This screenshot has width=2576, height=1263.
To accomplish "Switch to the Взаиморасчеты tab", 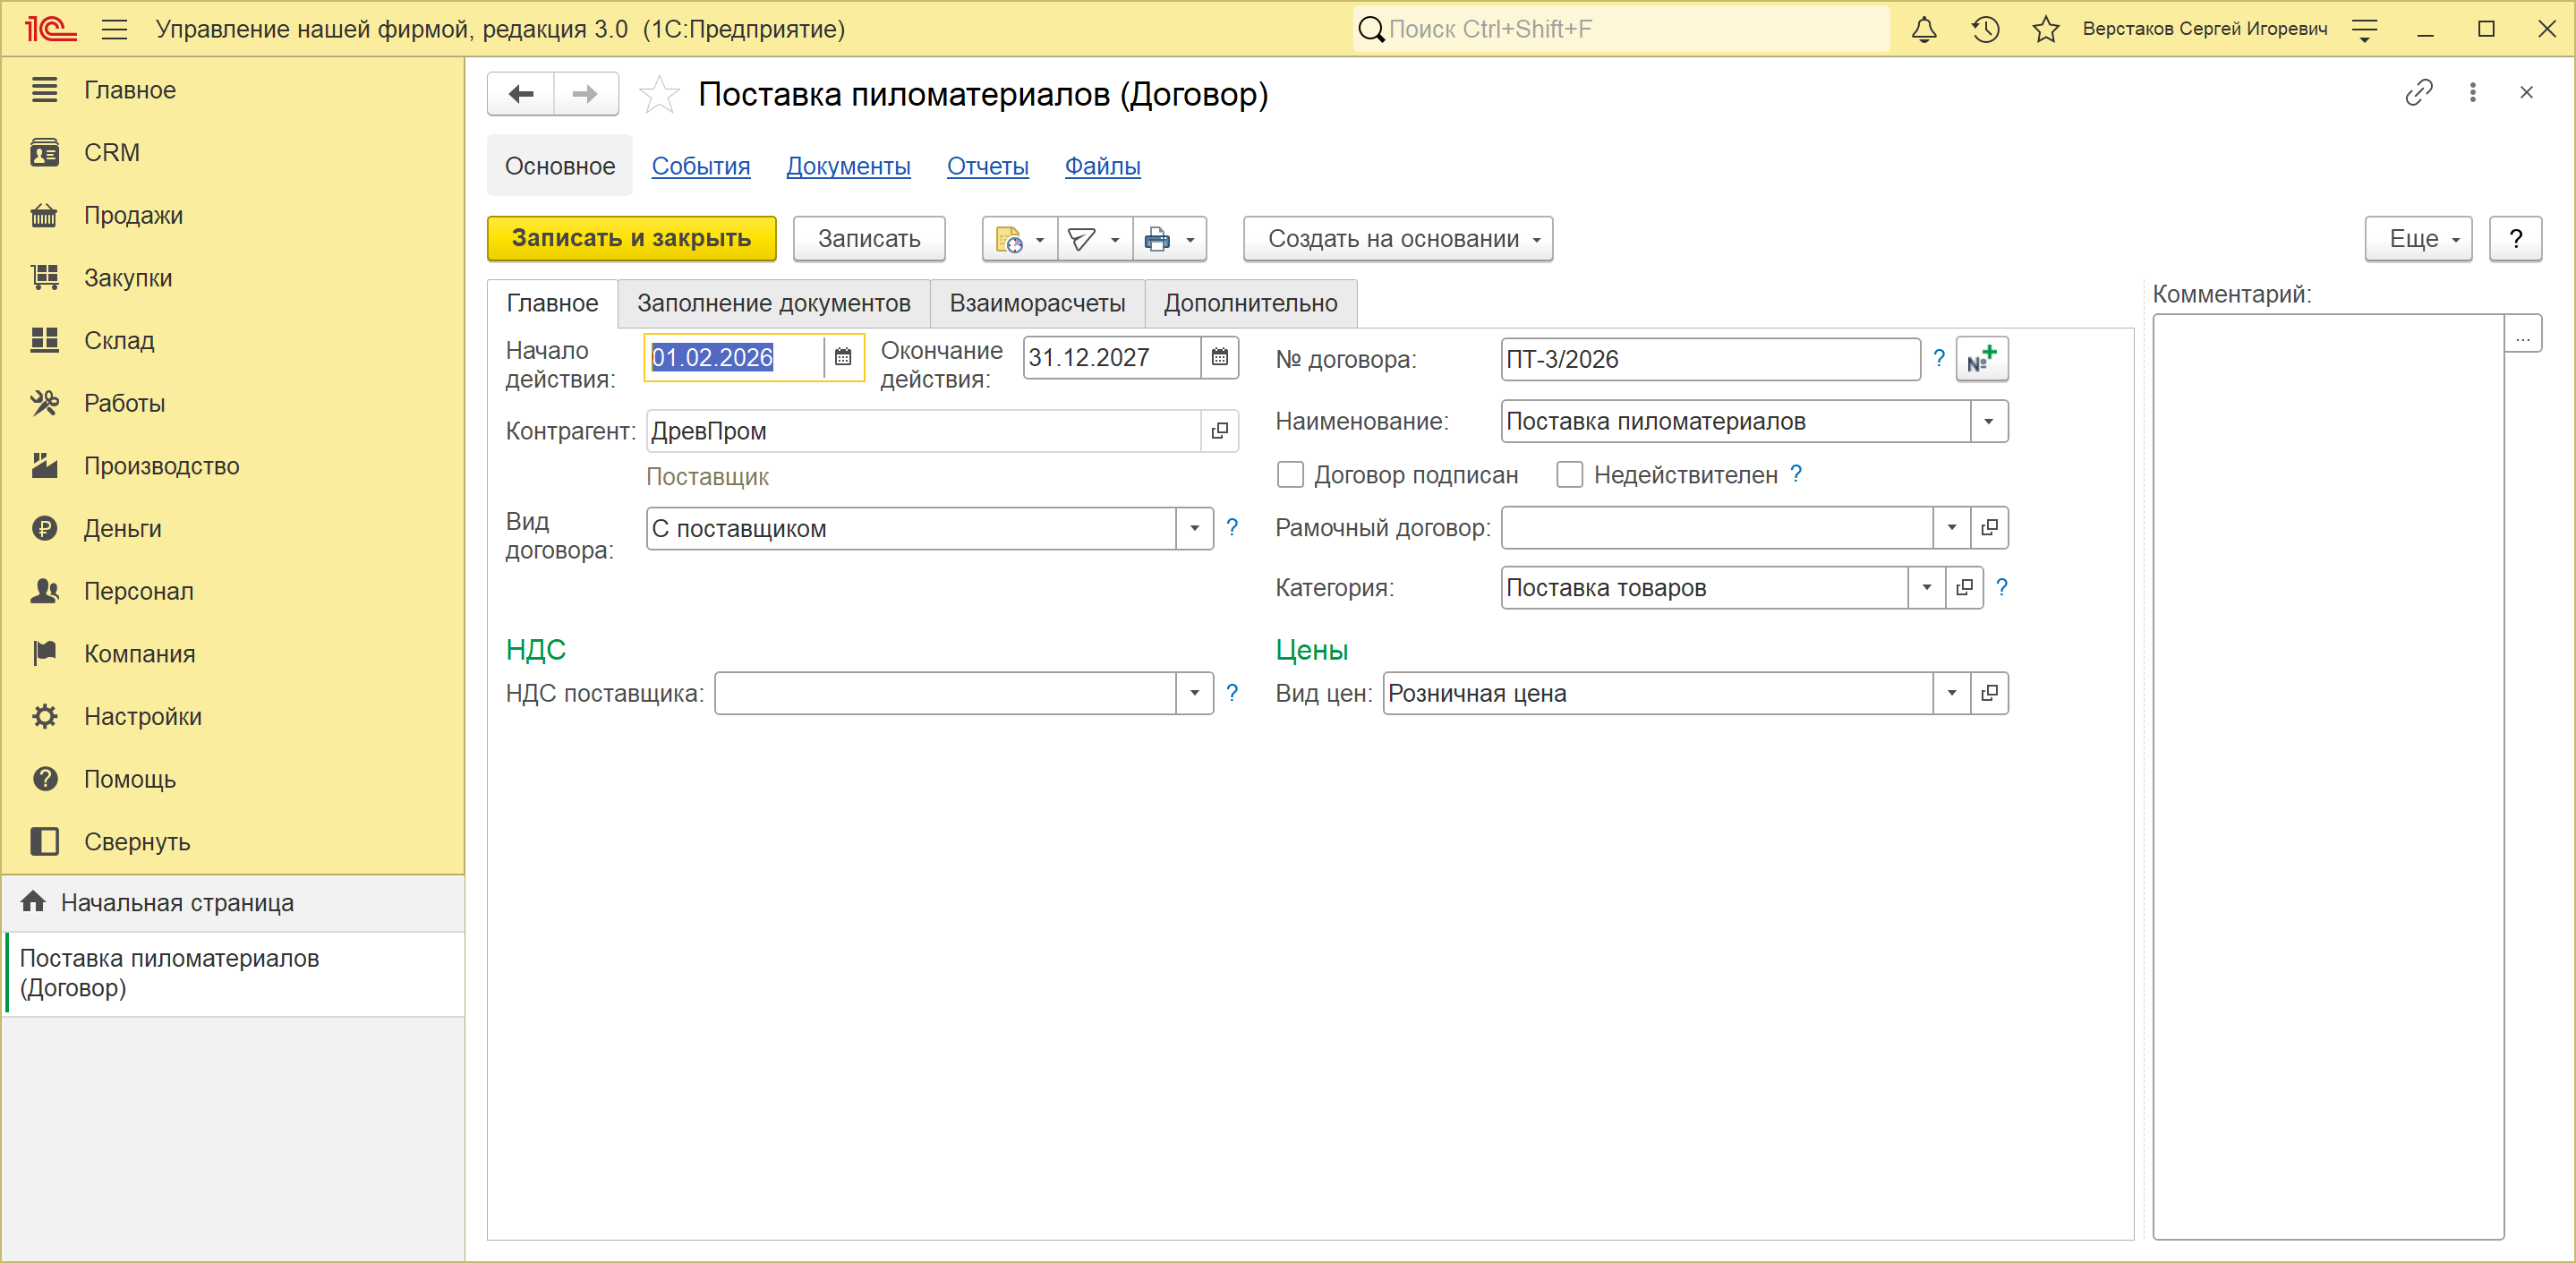I will point(1037,303).
